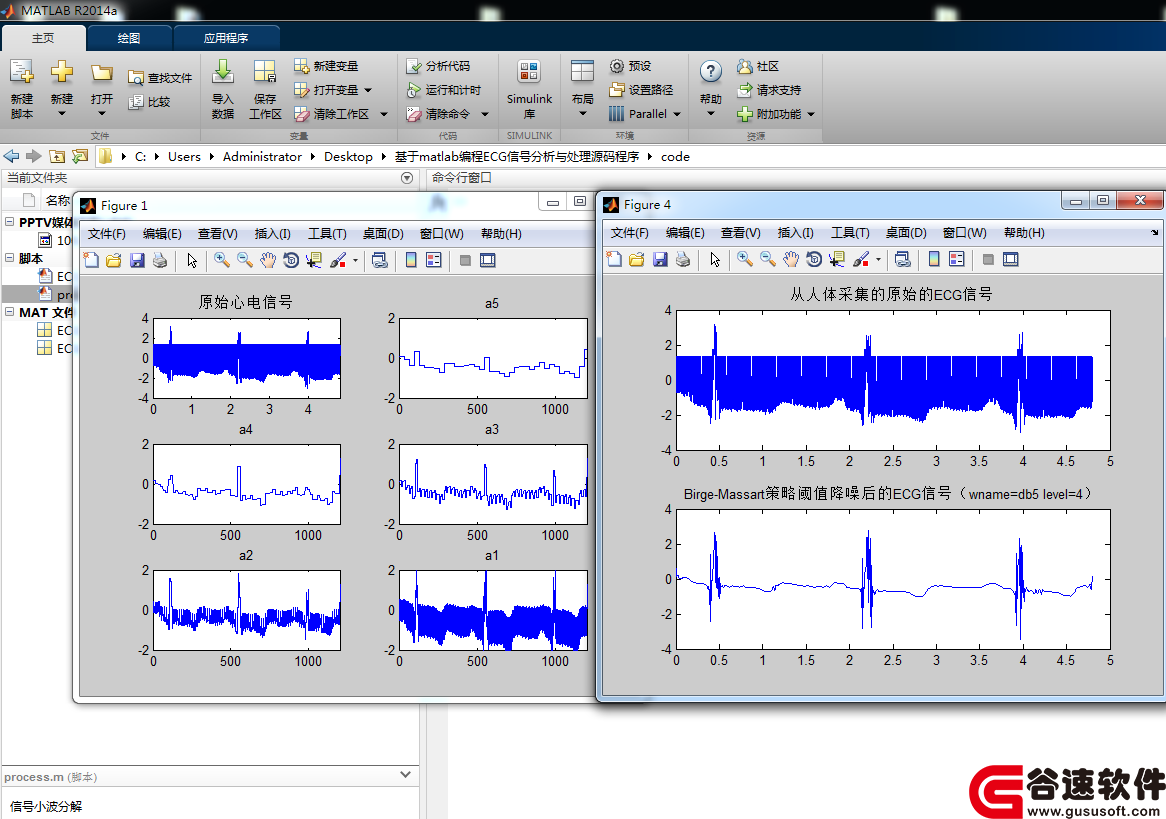Click Figure 1 print icon
The image size is (1166, 819).
[x=160, y=260]
